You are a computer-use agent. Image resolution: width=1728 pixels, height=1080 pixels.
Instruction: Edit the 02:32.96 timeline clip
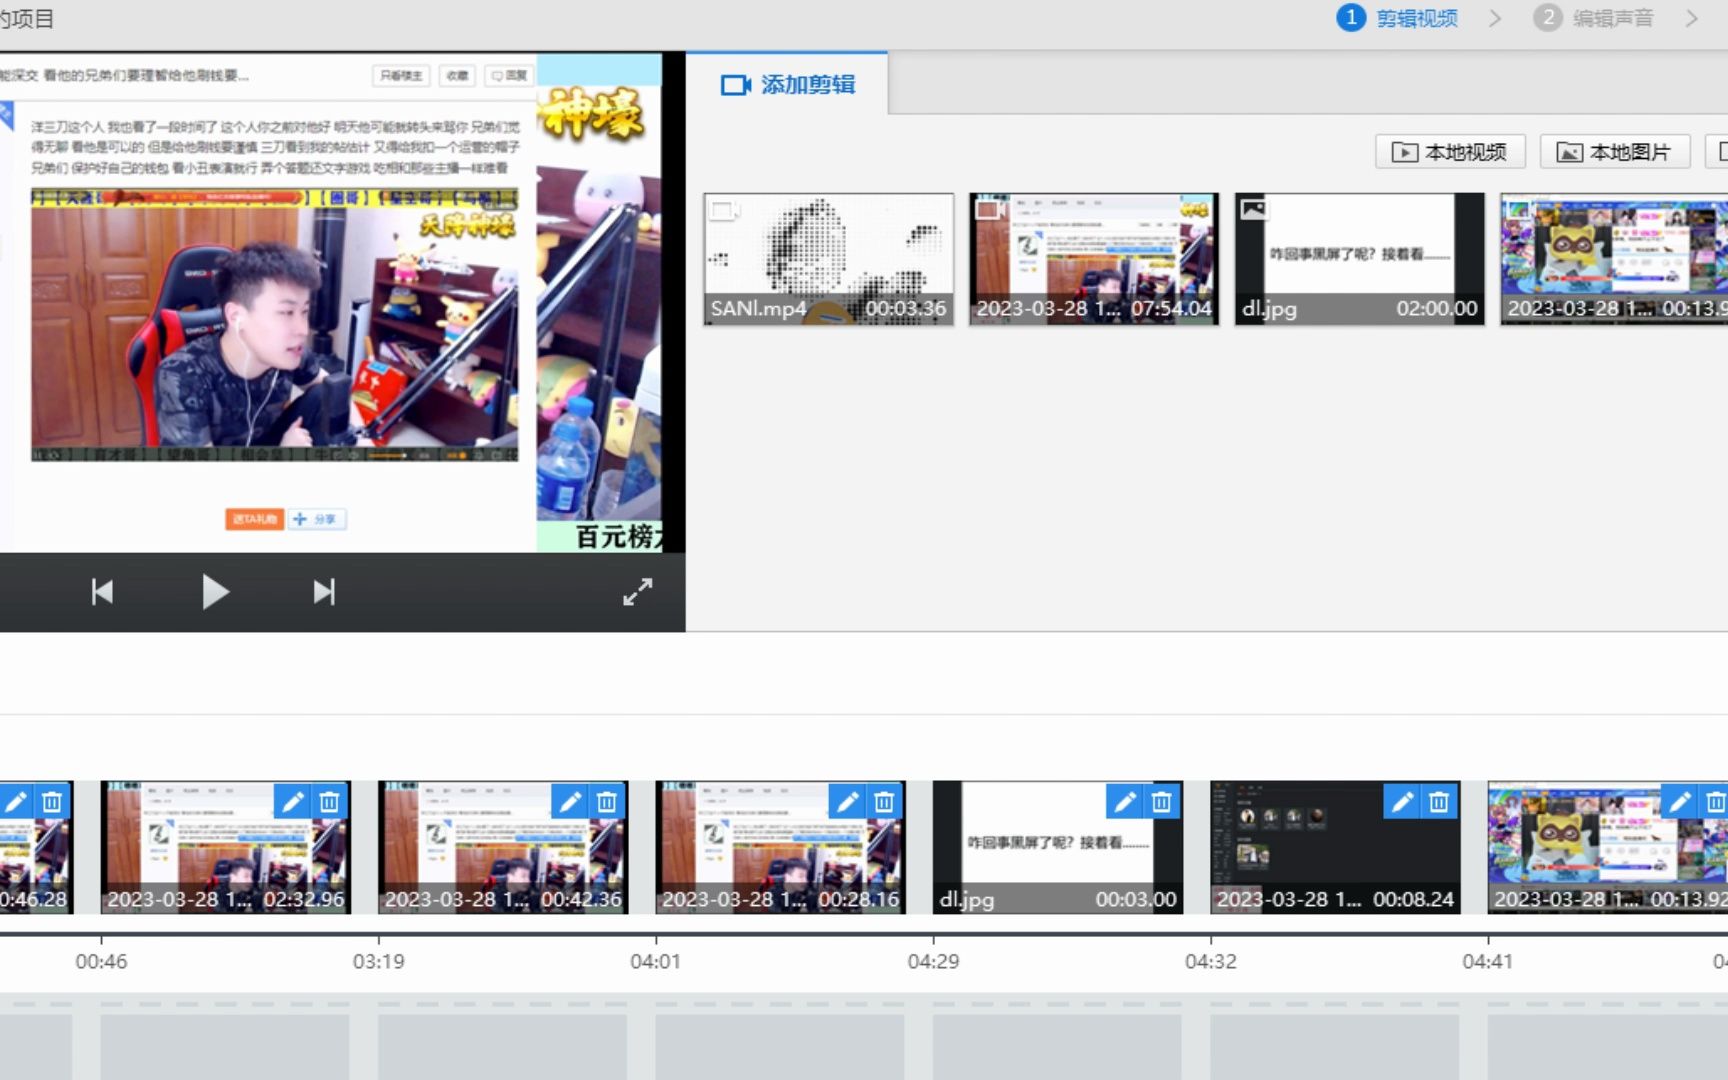pos(293,802)
